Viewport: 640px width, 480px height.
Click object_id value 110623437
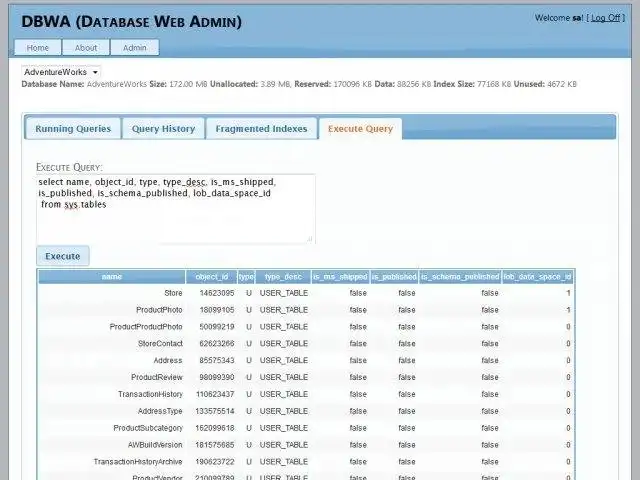[x=215, y=394]
